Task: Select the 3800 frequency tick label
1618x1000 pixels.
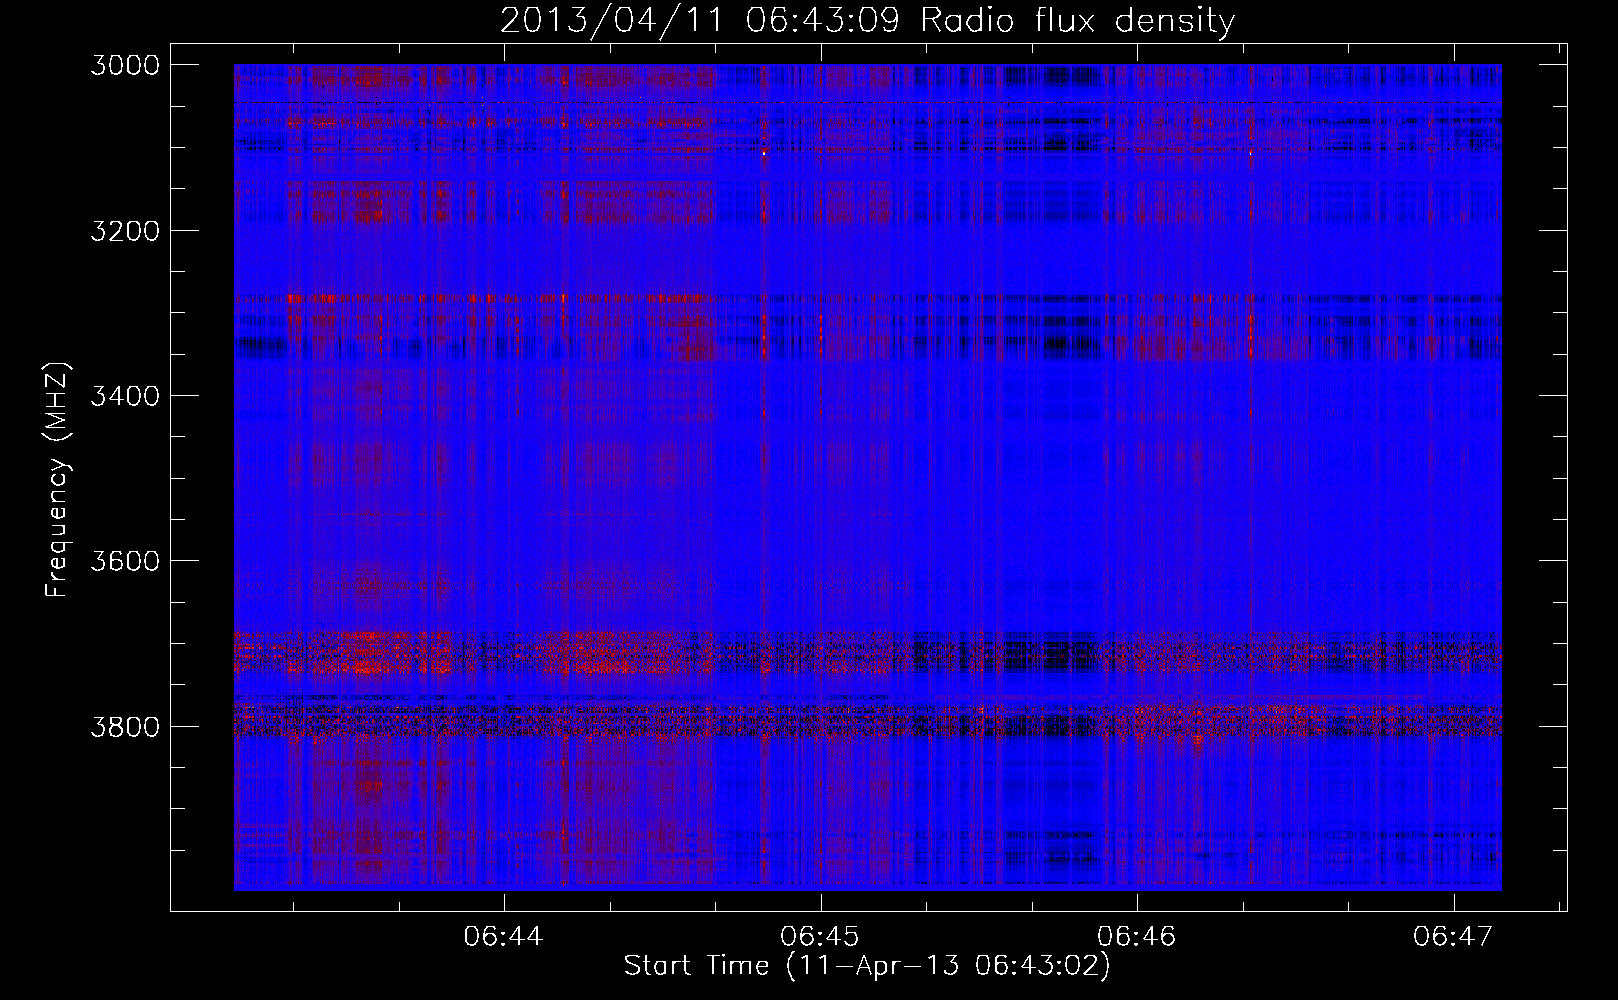Action: click(124, 726)
